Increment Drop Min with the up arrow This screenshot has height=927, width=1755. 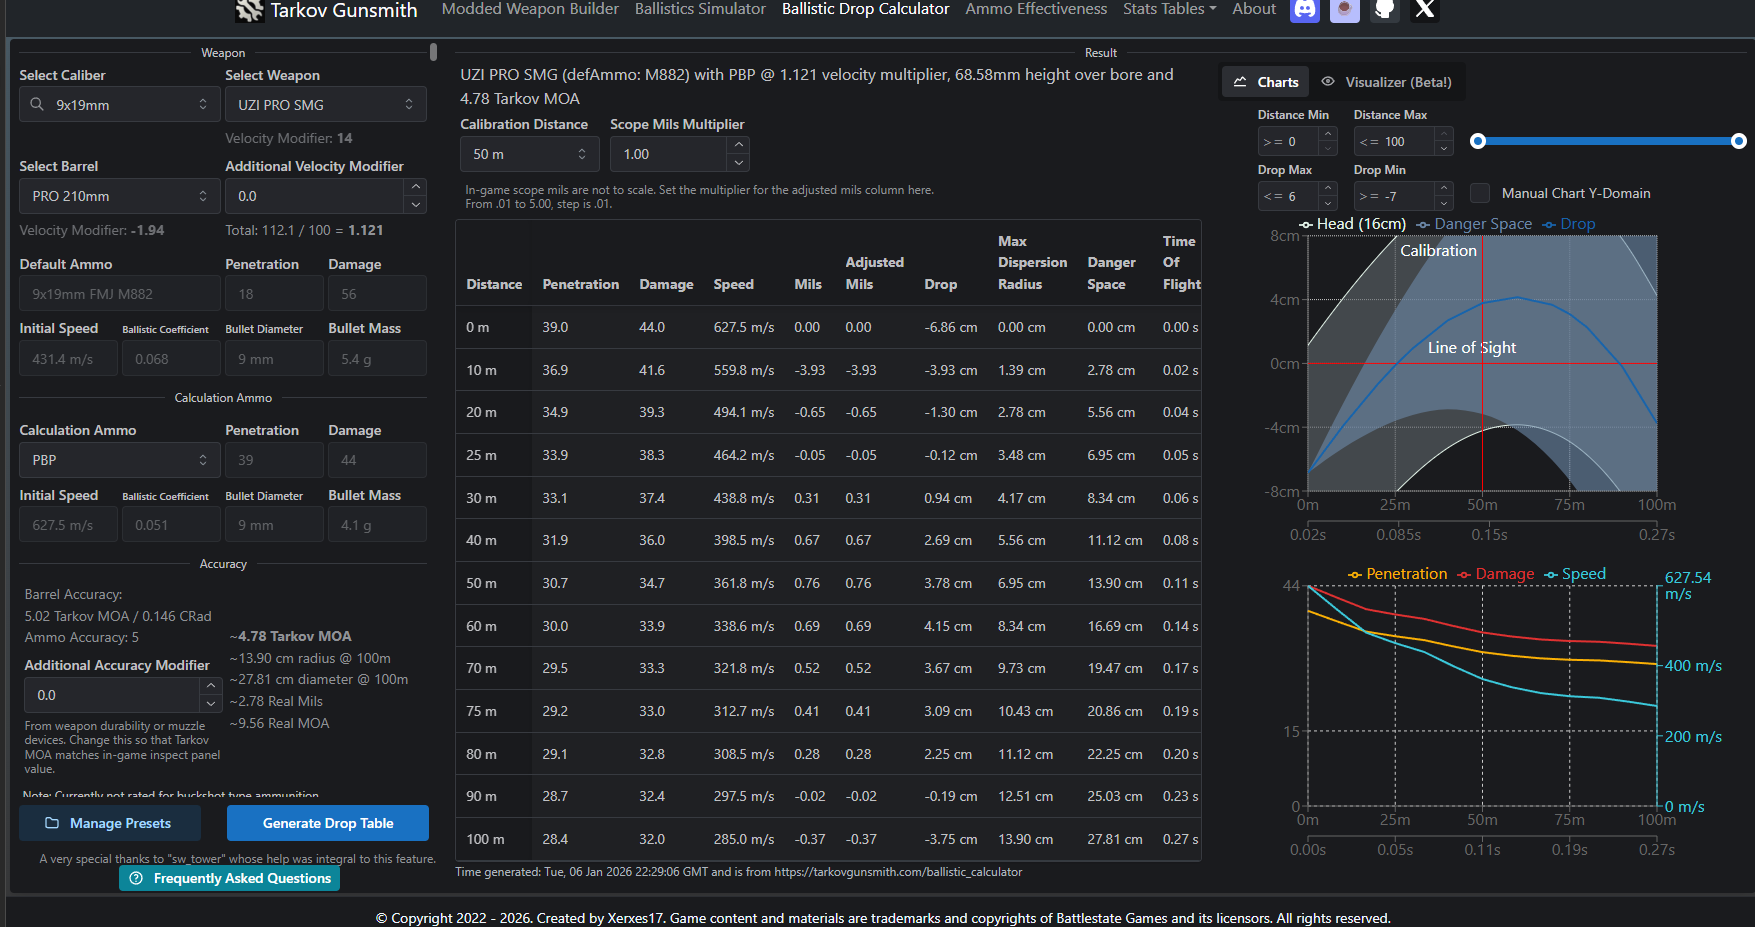1443,189
